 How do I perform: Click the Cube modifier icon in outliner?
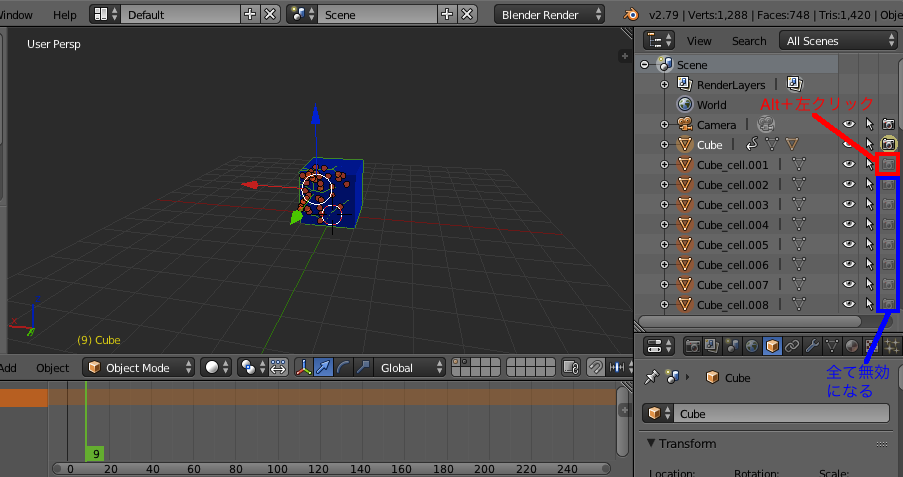pos(752,144)
